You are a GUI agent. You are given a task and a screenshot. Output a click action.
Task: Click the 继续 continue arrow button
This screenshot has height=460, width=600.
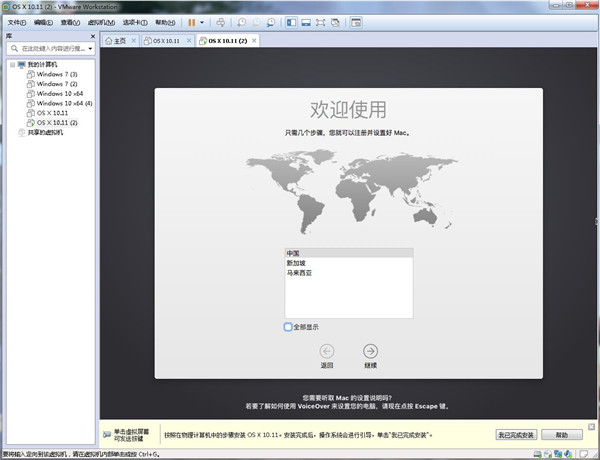click(x=370, y=351)
